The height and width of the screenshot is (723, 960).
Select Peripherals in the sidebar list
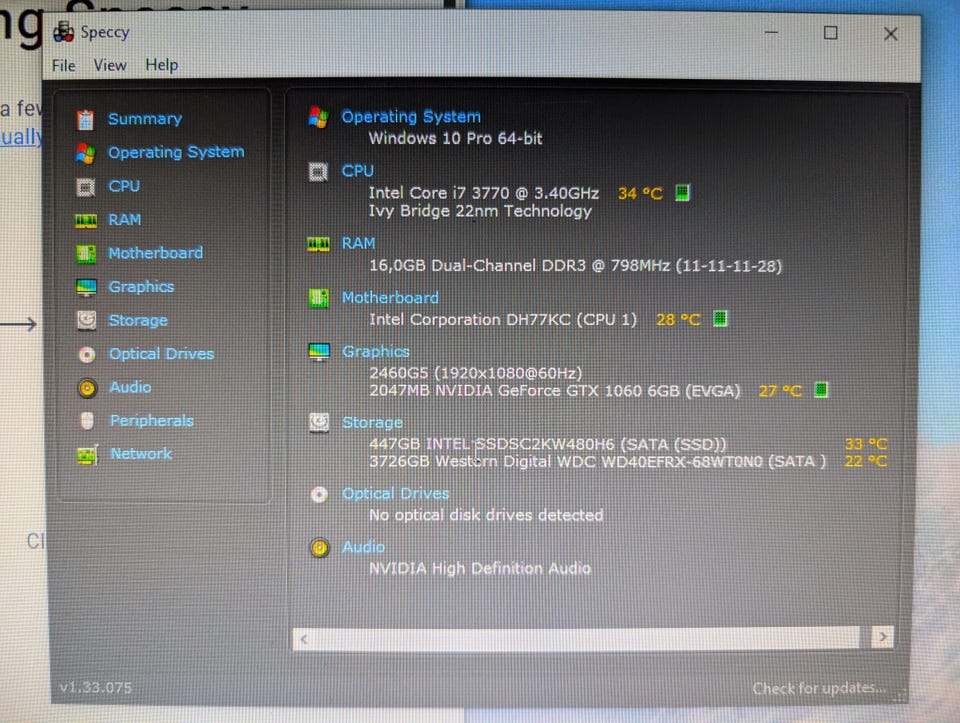[x=152, y=421]
